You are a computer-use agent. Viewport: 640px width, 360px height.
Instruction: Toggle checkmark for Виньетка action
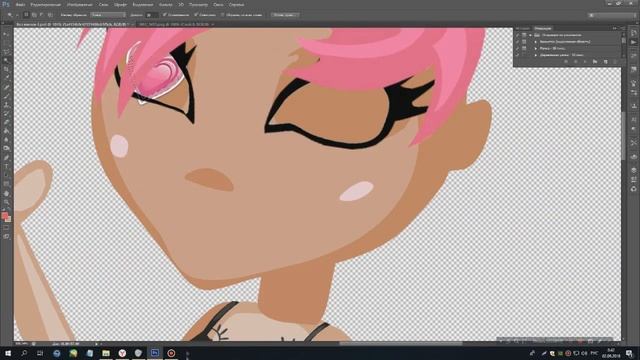pos(518,42)
